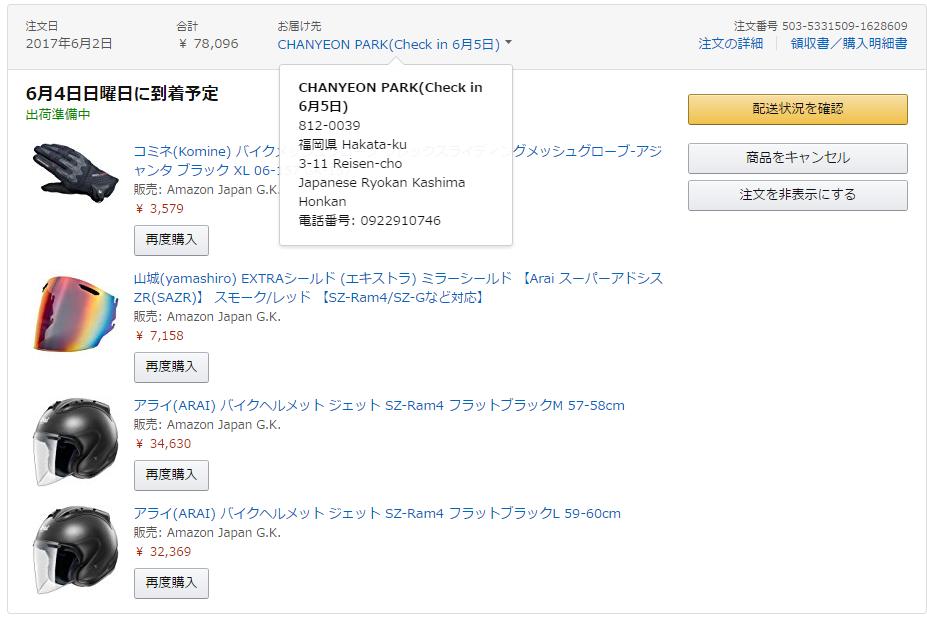927x620 pixels.
Task: Click 再度購入 for the Yamashiro shield
Action: coord(171,367)
